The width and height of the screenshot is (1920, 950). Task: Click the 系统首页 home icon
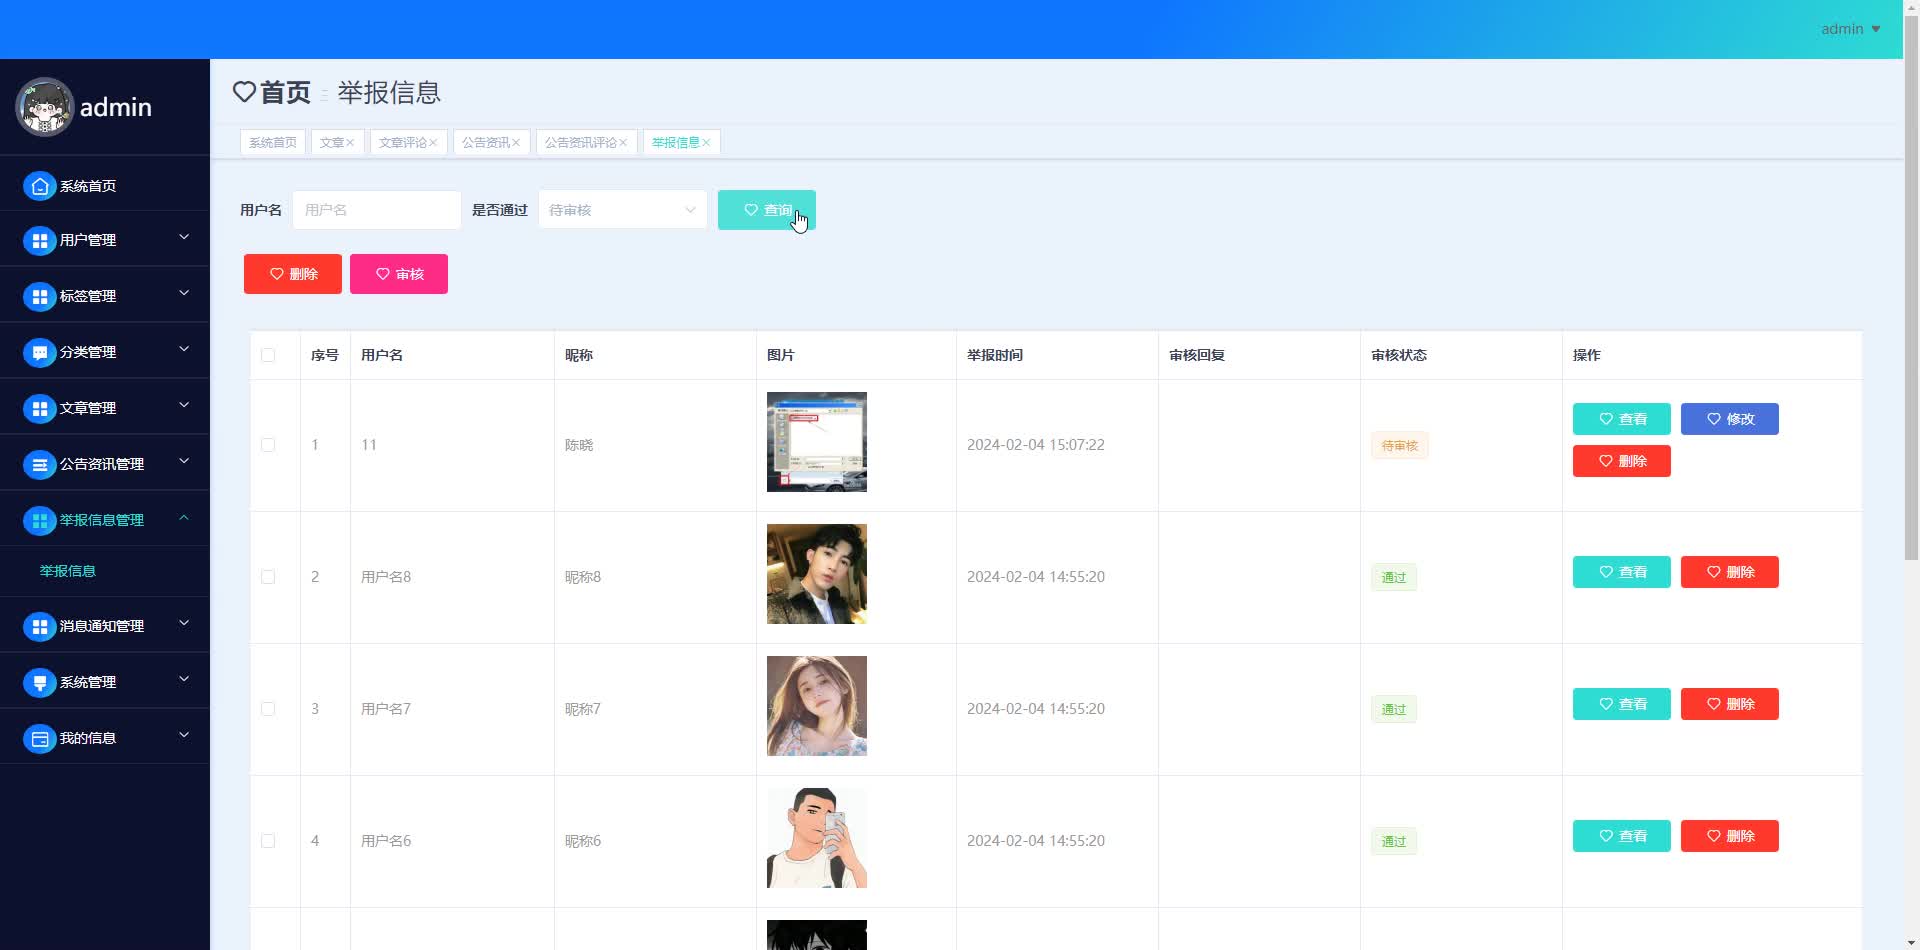[39, 186]
